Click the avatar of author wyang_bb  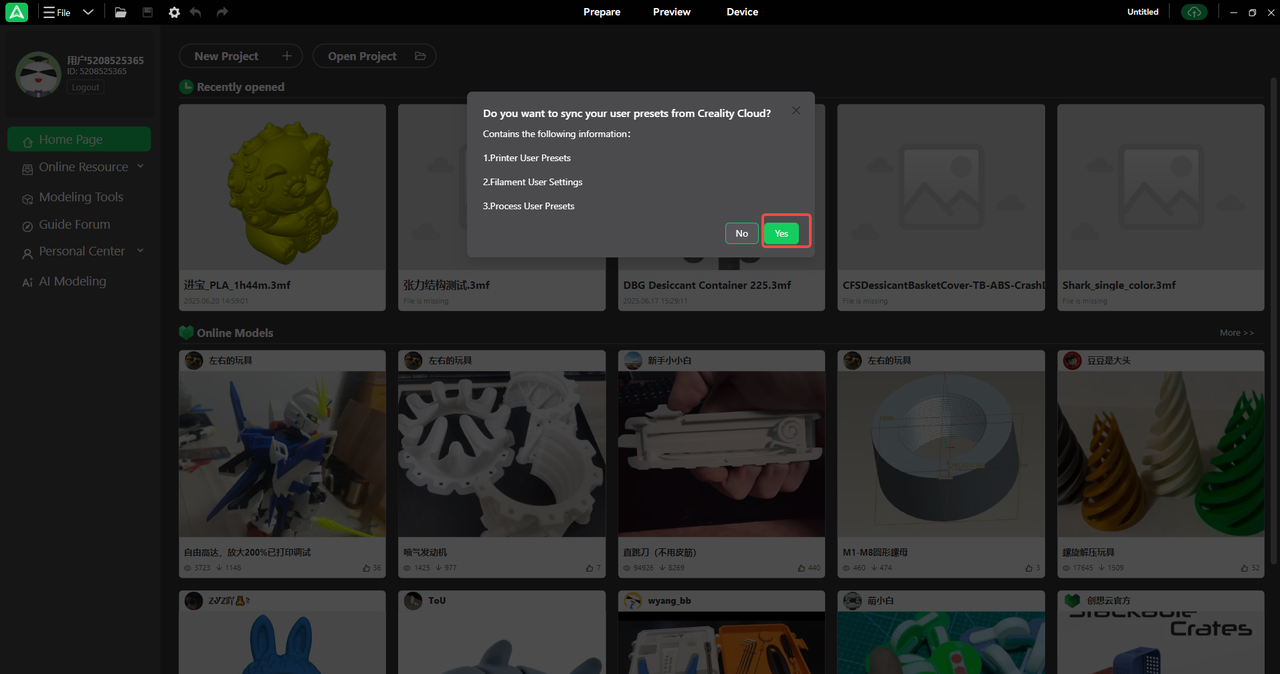point(631,601)
